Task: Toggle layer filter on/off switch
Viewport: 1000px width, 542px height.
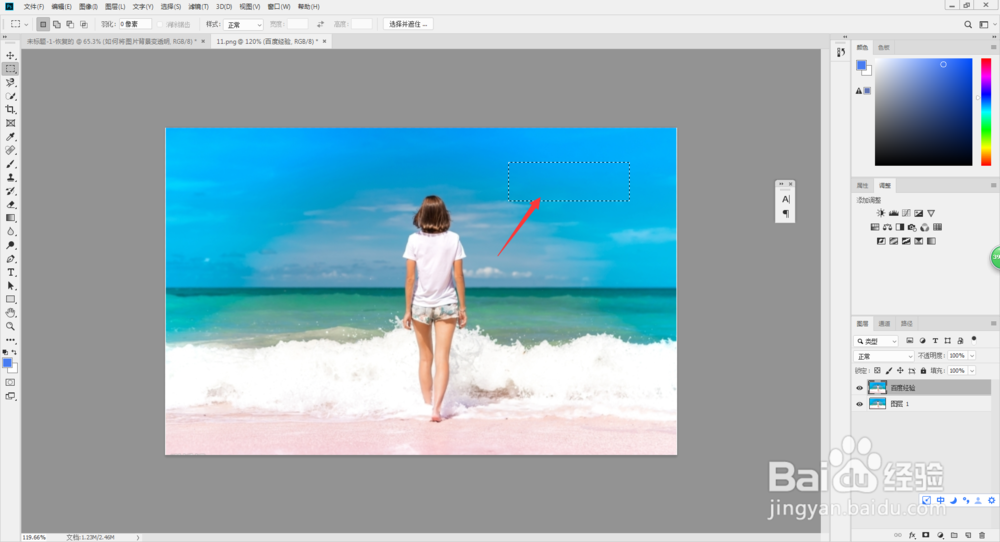Action: pos(974,340)
